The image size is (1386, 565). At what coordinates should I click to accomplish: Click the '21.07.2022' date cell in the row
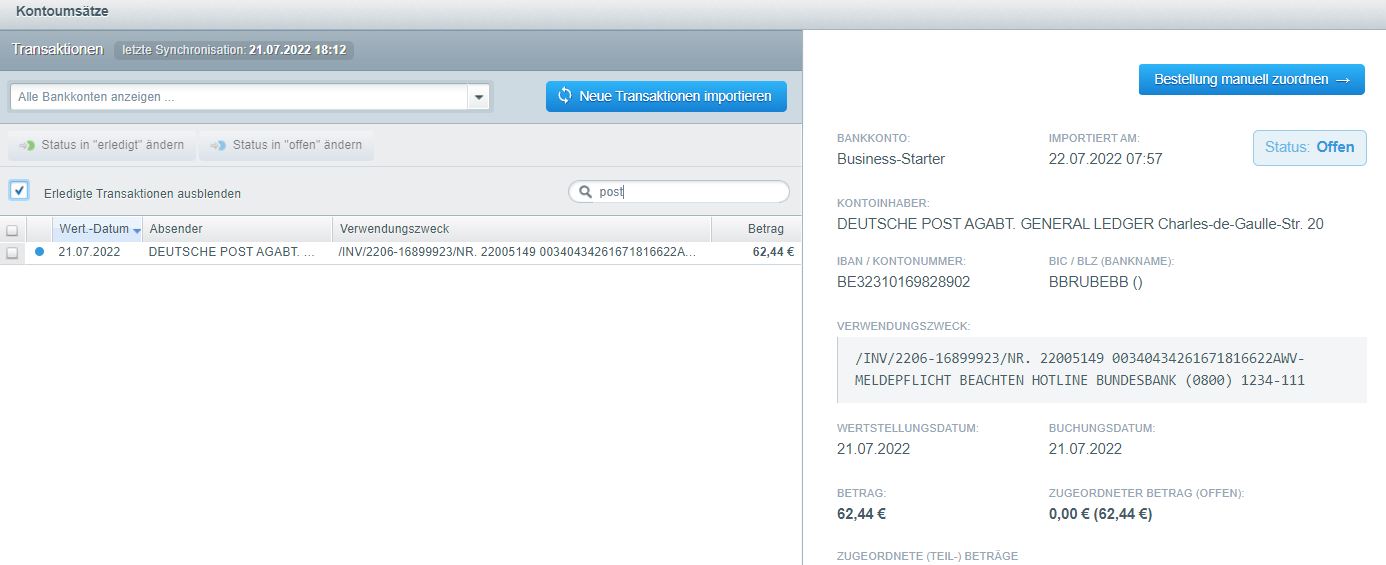(89, 252)
